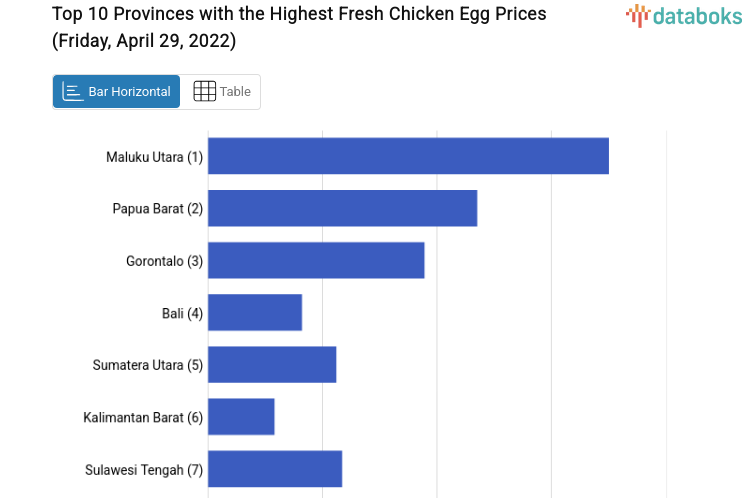This screenshot has height=498, width=753.
Task: Switch to Bar Horizontal view
Action: (117, 92)
